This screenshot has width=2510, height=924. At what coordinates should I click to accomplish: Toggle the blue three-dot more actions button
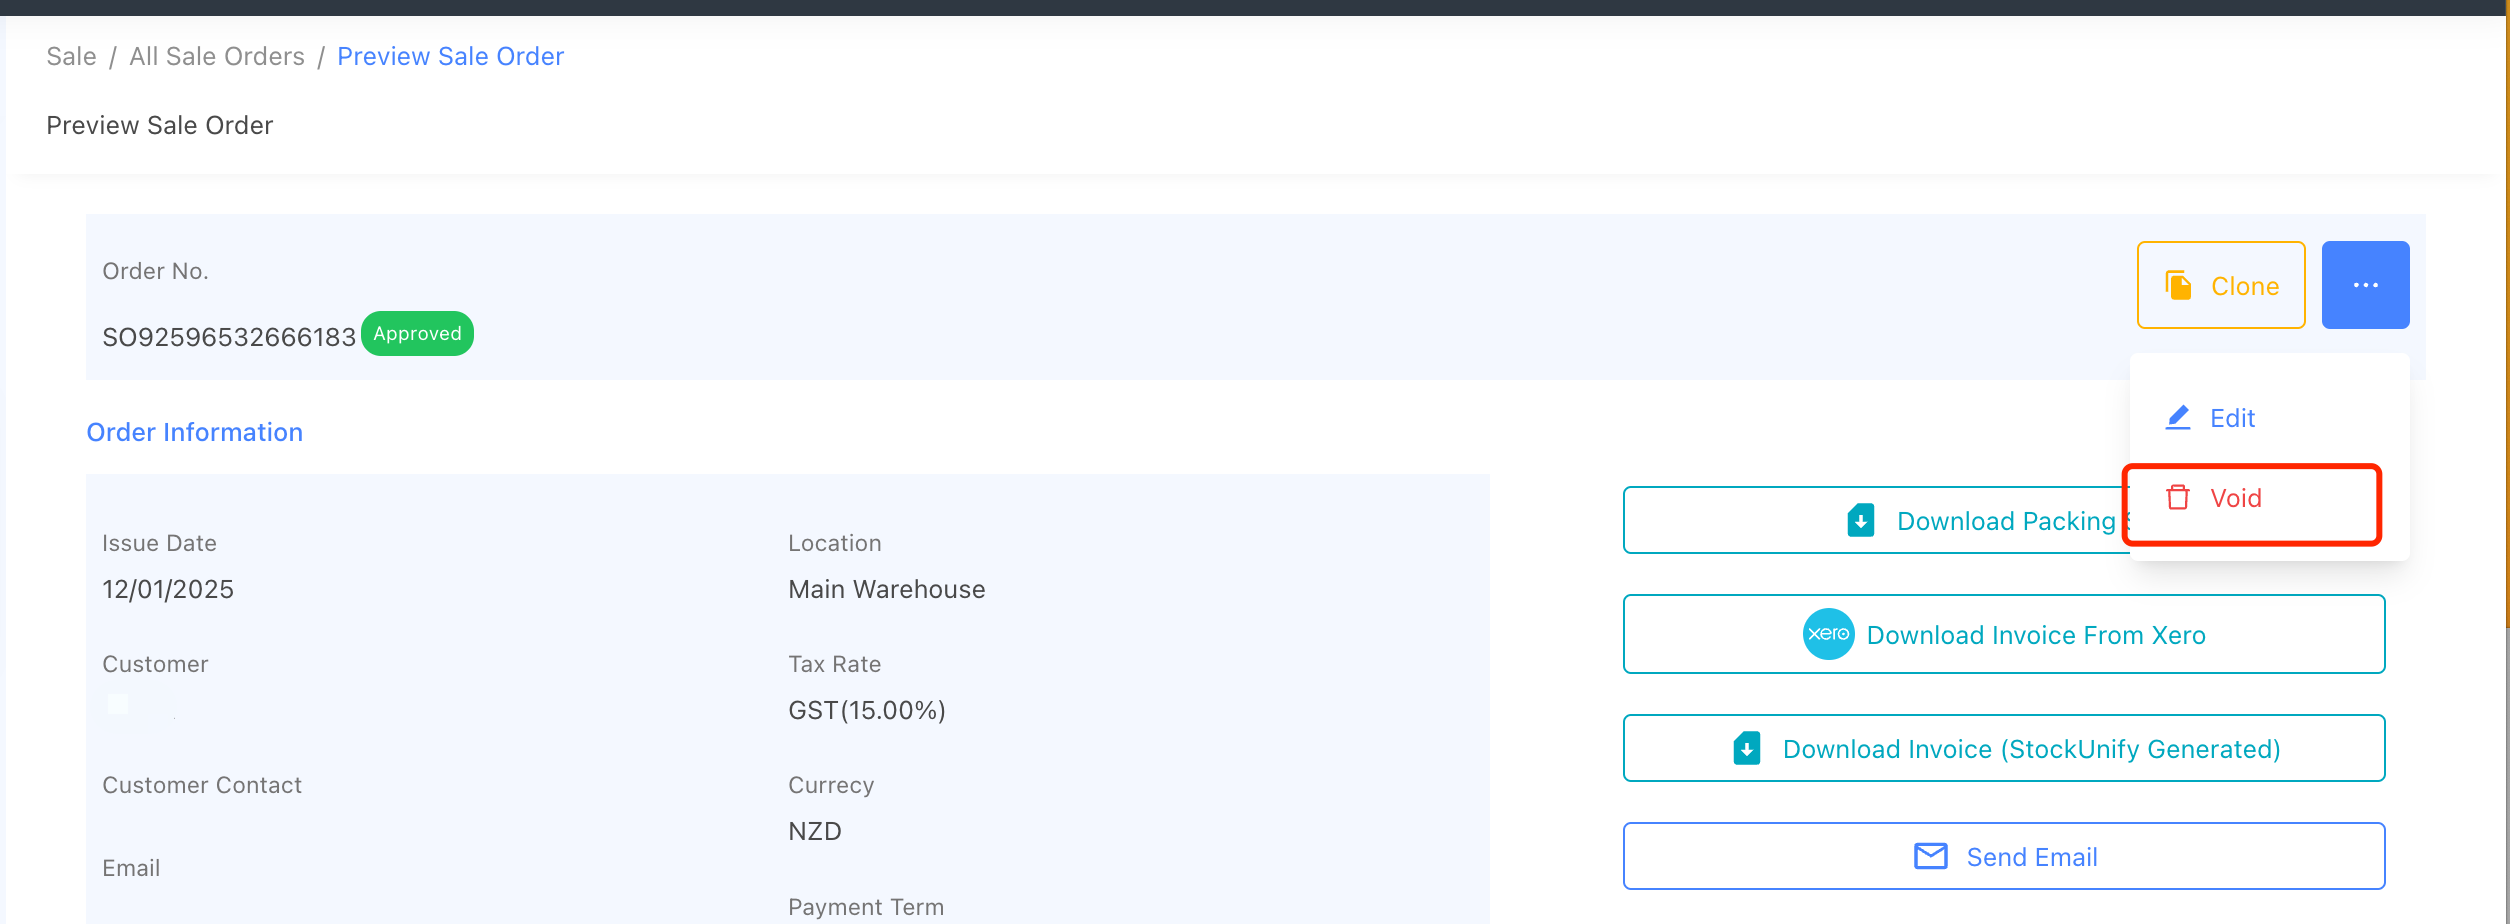click(2365, 286)
